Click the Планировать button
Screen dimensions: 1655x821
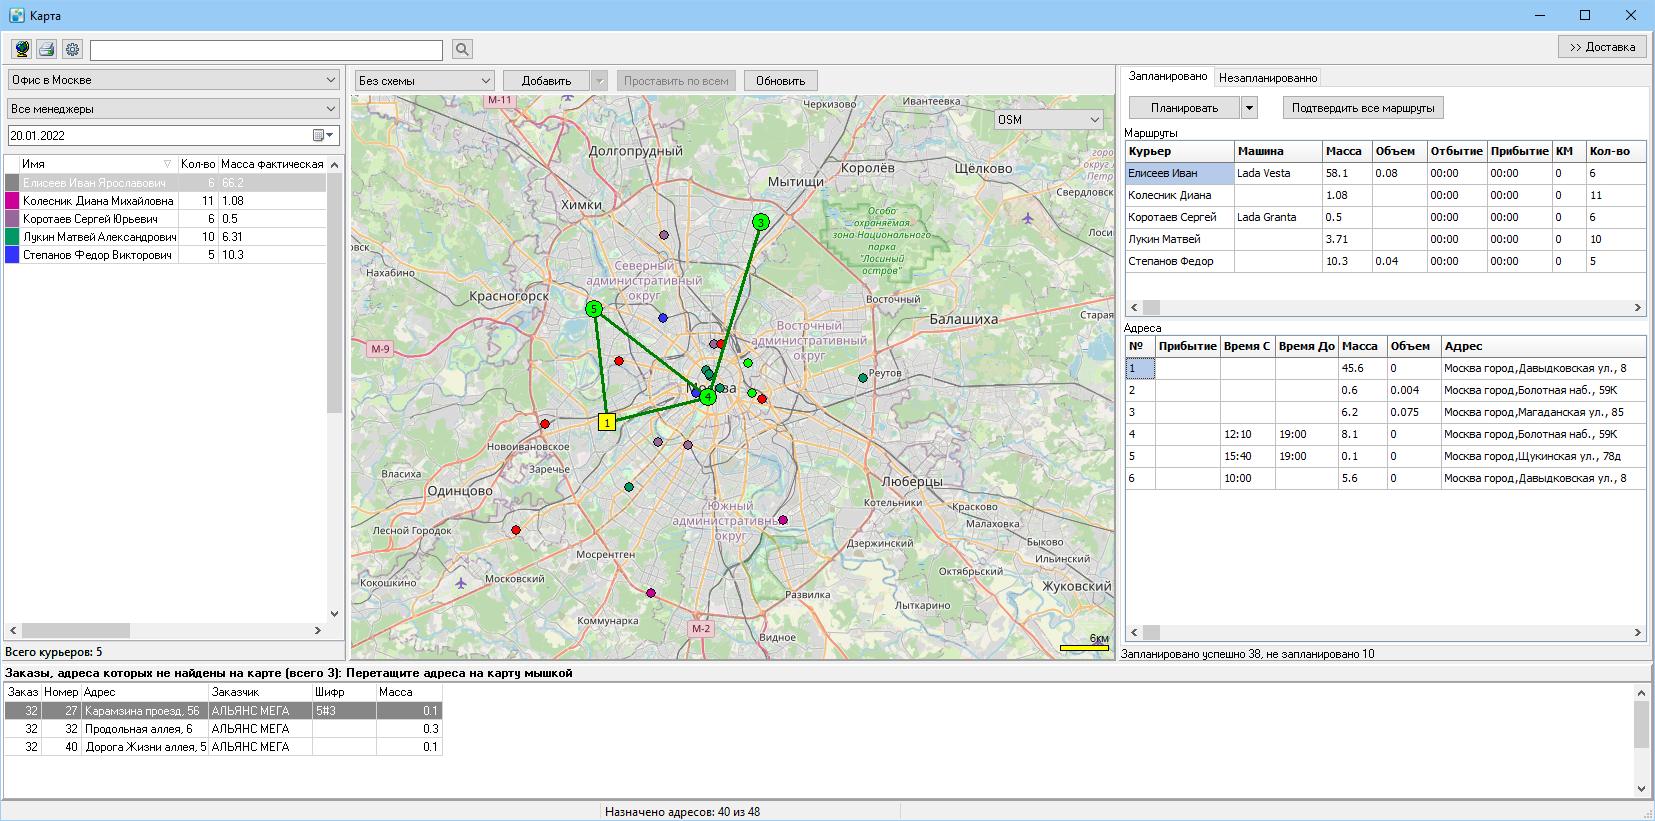[x=1184, y=108]
